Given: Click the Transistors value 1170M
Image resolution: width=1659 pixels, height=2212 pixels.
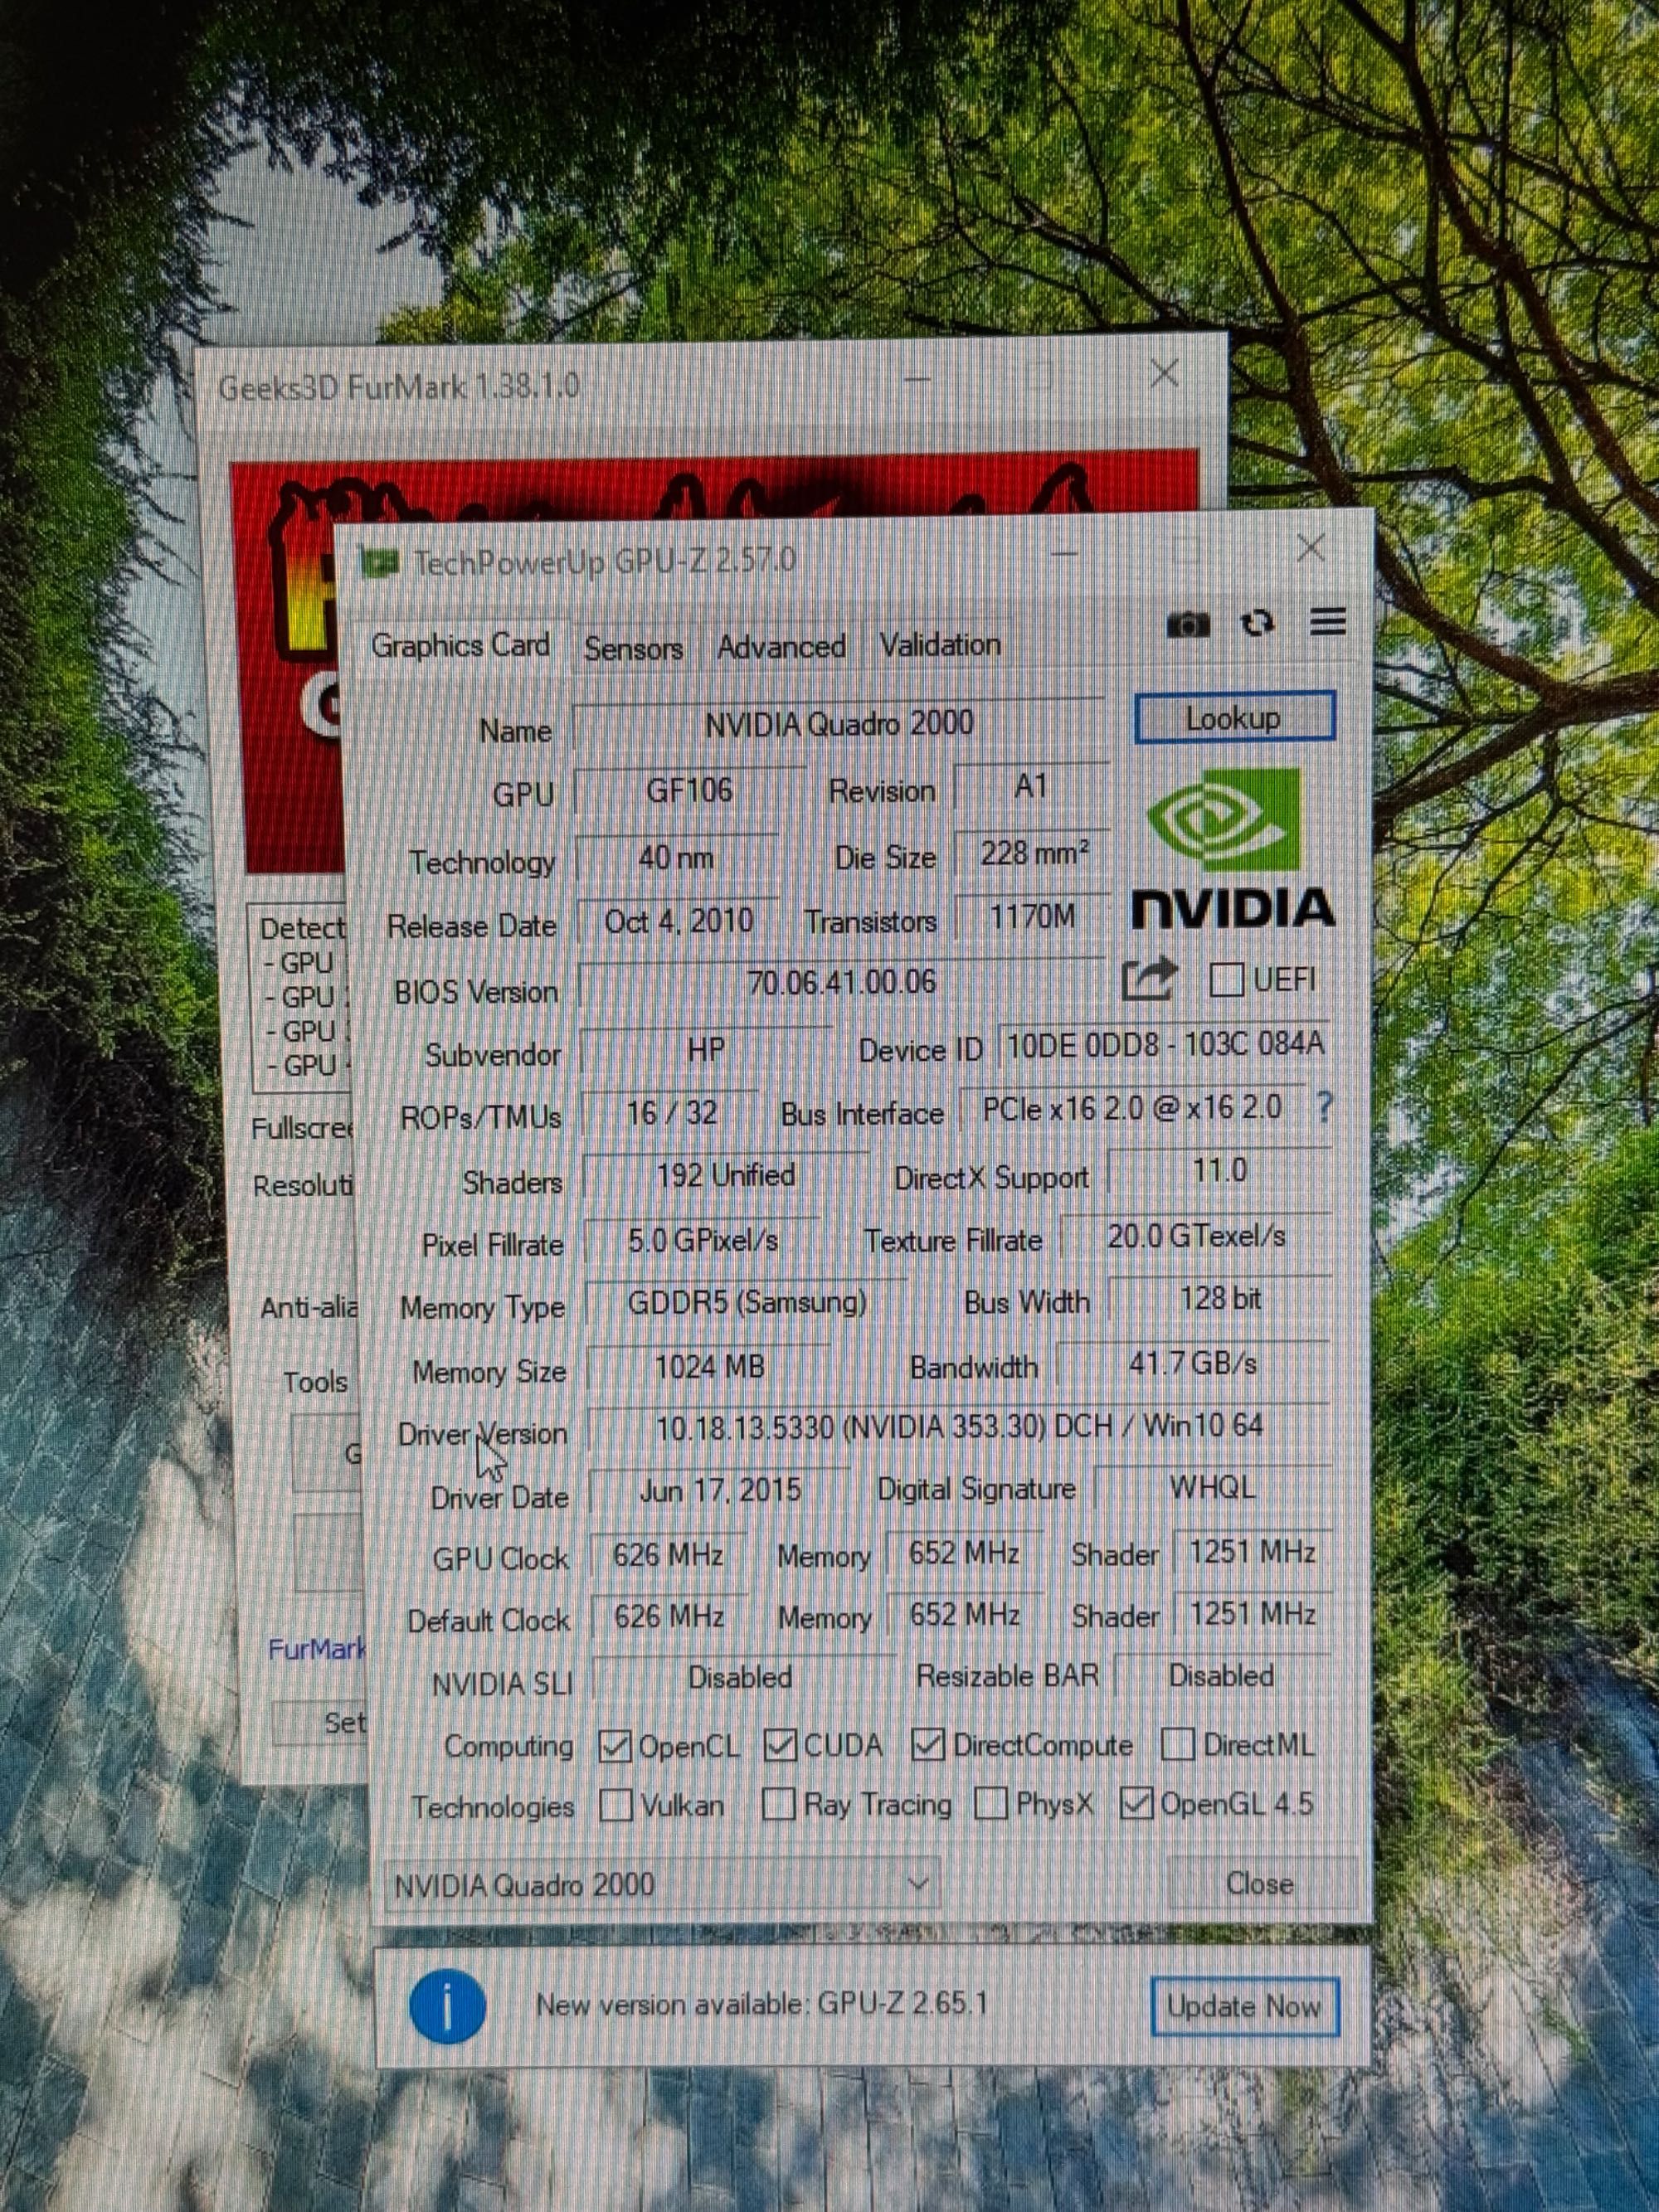Looking at the screenshot, I should click(x=1033, y=917).
